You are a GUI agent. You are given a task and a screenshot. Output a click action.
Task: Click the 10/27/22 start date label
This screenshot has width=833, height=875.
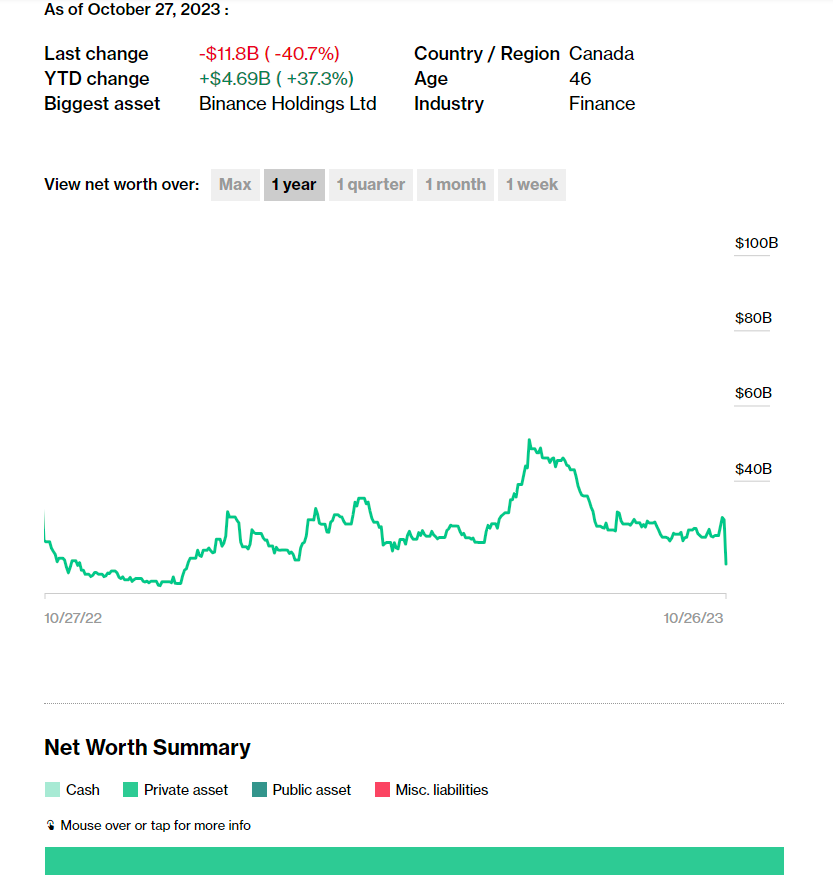[73, 618]
